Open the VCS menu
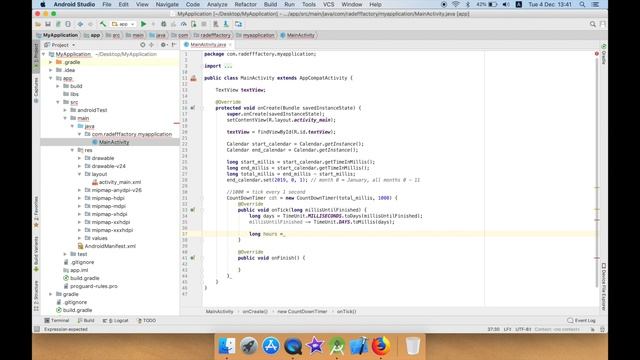The height and width of the screenshot is (360, 640). click(329, 4)
